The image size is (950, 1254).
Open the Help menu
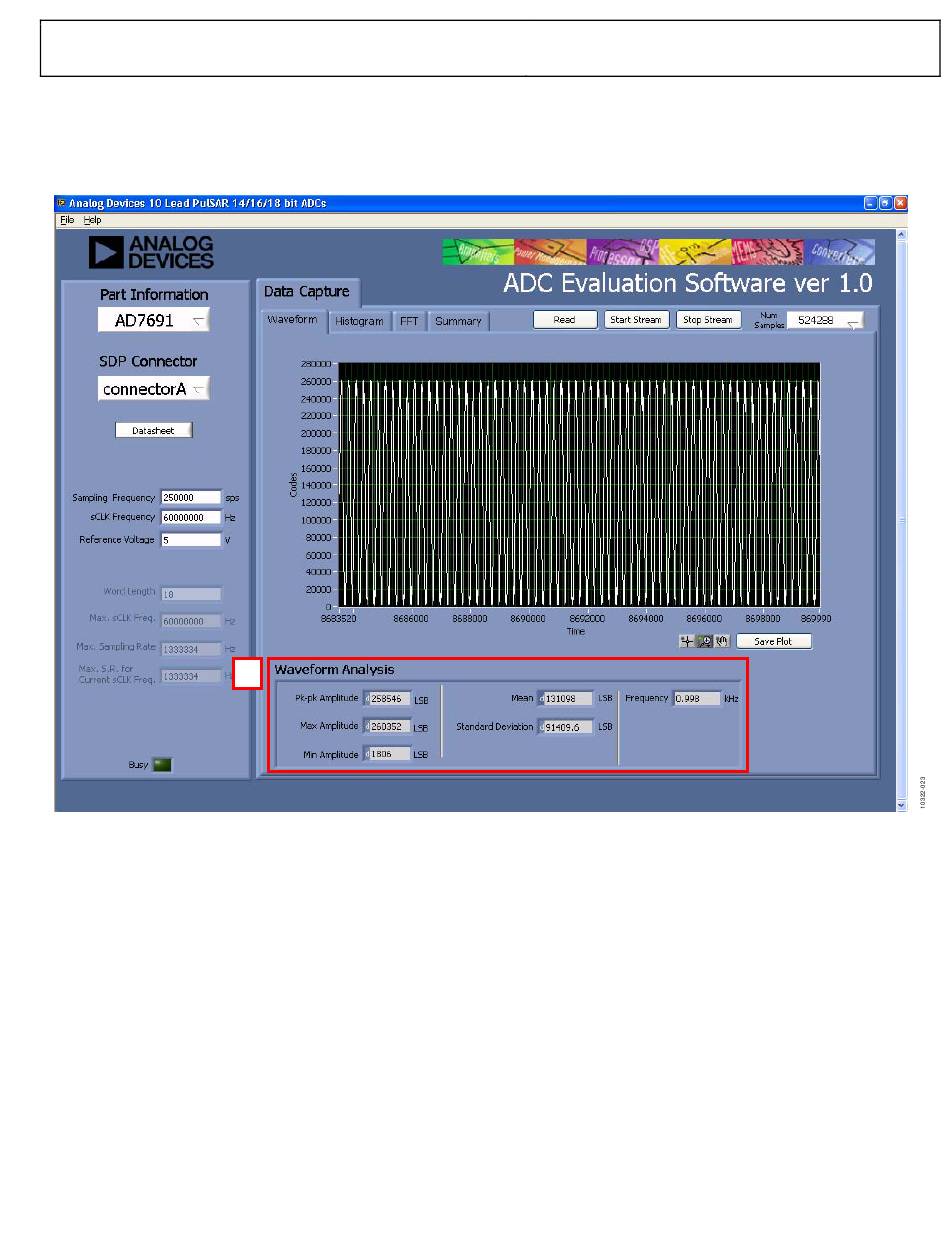click(92, 219)
